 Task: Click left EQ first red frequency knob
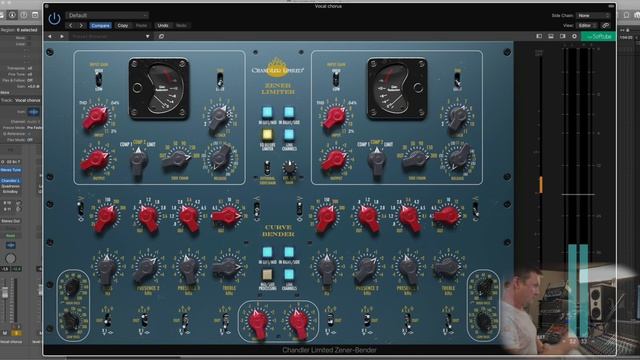106,218
